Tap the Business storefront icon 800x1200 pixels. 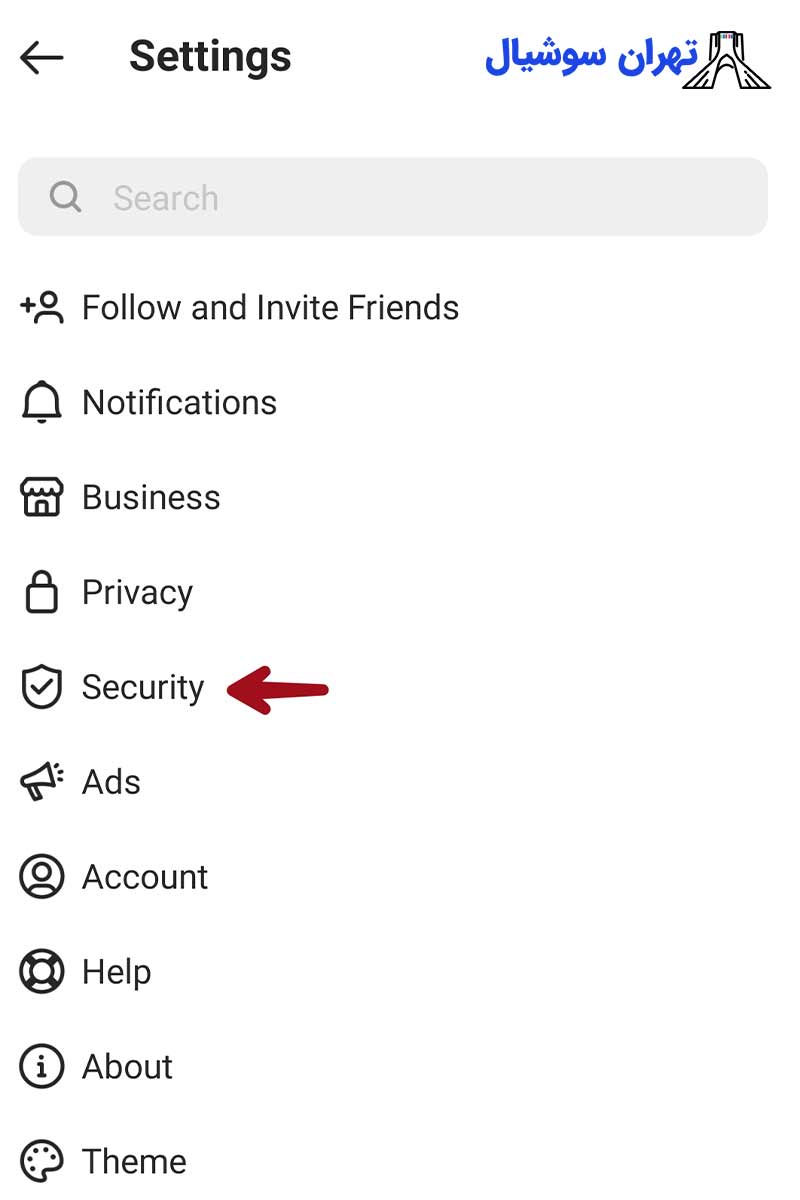click(x=42, y=497)
